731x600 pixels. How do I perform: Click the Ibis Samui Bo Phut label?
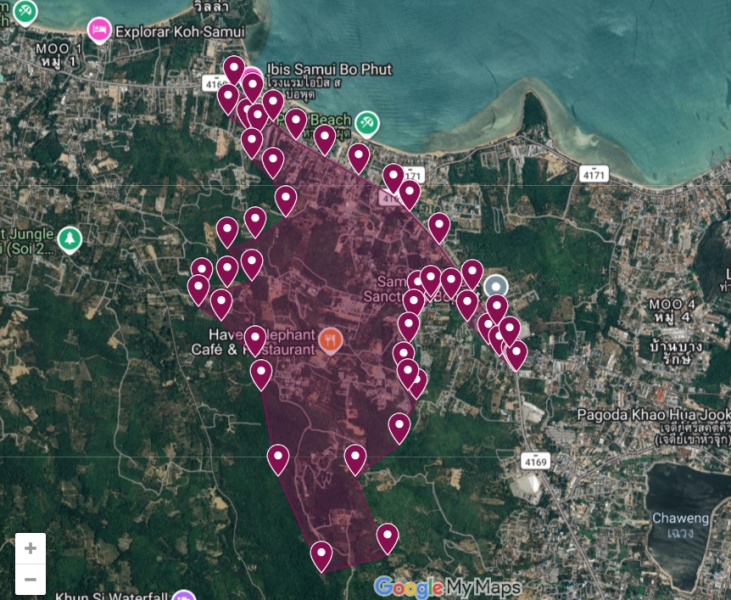[328, 70]
